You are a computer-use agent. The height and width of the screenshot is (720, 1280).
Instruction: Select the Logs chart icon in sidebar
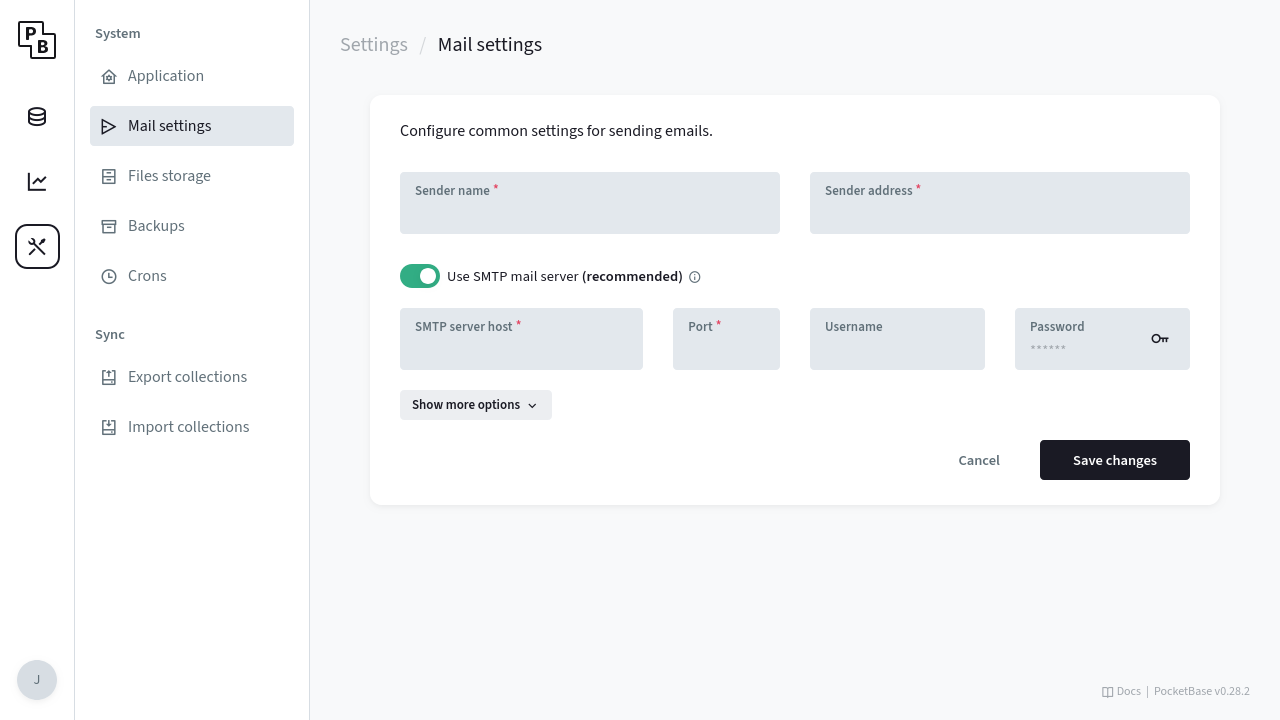pyautogui.click(x=37, y=181)
